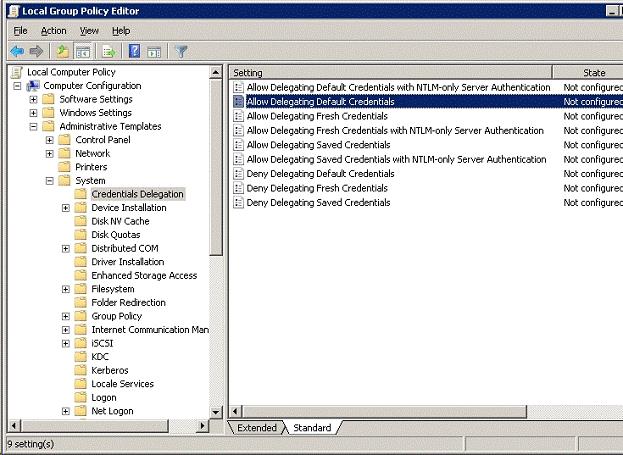Screen dimensions: 623x455
Task: Select Allow Delegating Fresh Credentials with NTLM-only setting
Action: pos(395,130)
